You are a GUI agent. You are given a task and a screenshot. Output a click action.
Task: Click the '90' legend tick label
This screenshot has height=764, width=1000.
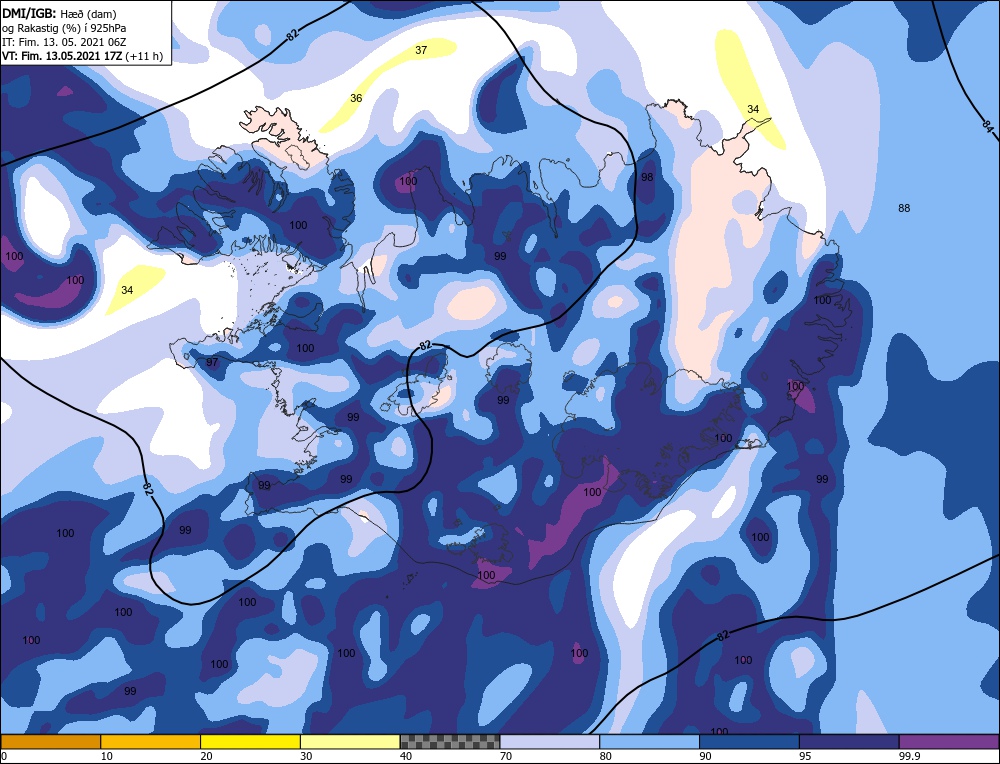click(x=705, y=756)
